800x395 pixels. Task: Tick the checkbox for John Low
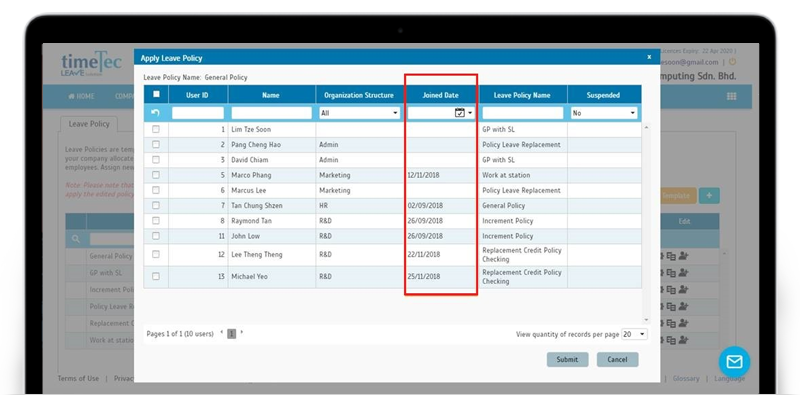click(156, 236)
